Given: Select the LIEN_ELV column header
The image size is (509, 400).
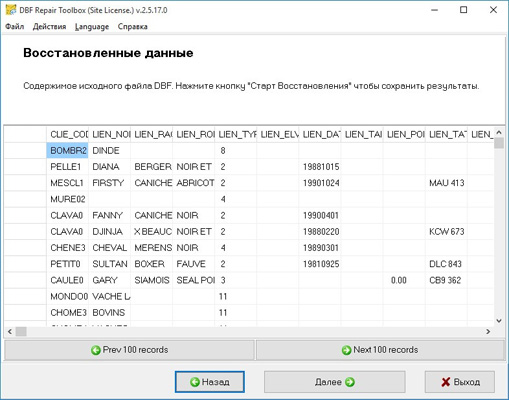Looking at the screenshot, I should [278, 134].
